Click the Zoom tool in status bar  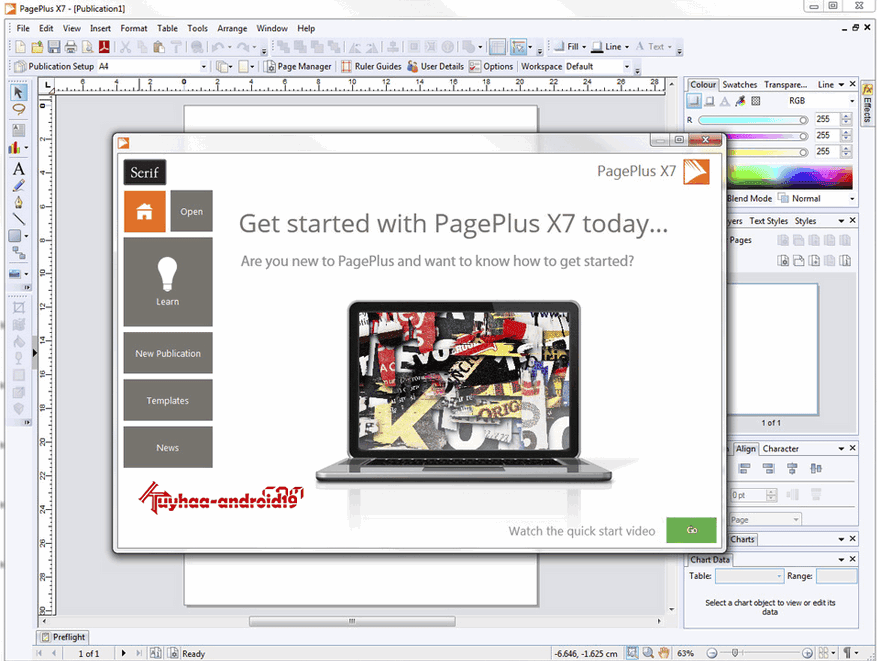[648, 653]
